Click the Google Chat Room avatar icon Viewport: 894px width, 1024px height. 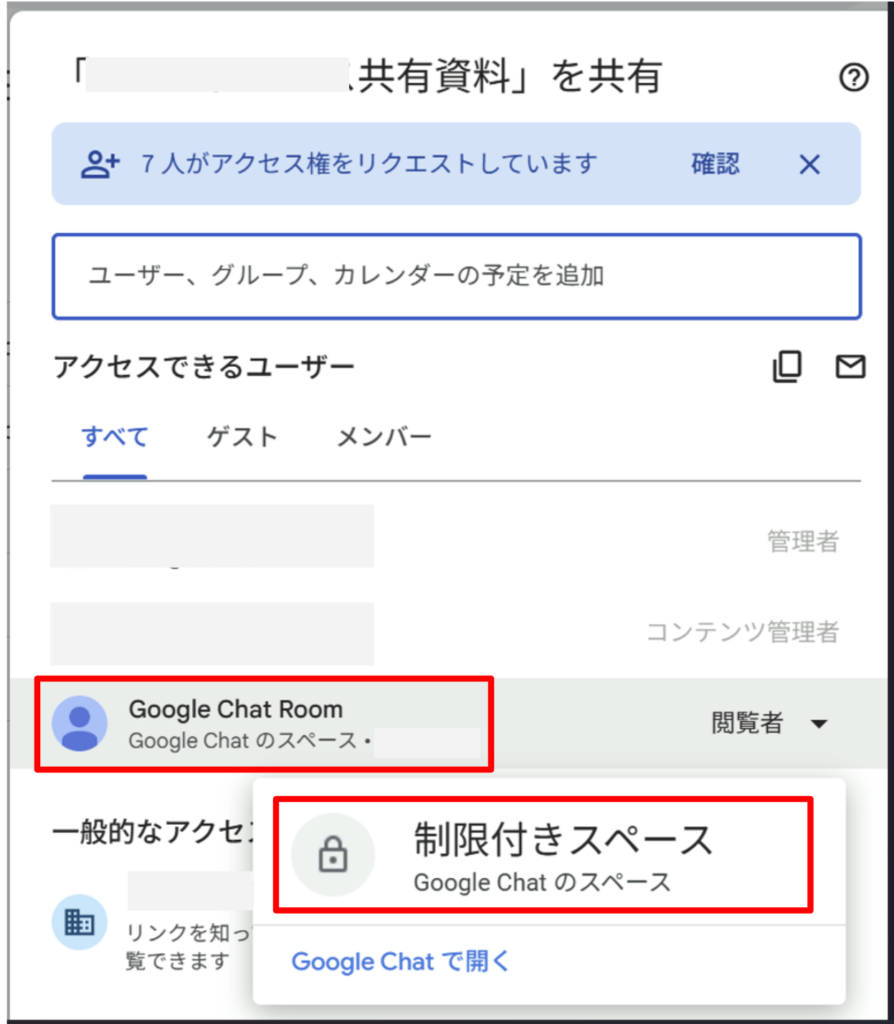click(80, 723)
